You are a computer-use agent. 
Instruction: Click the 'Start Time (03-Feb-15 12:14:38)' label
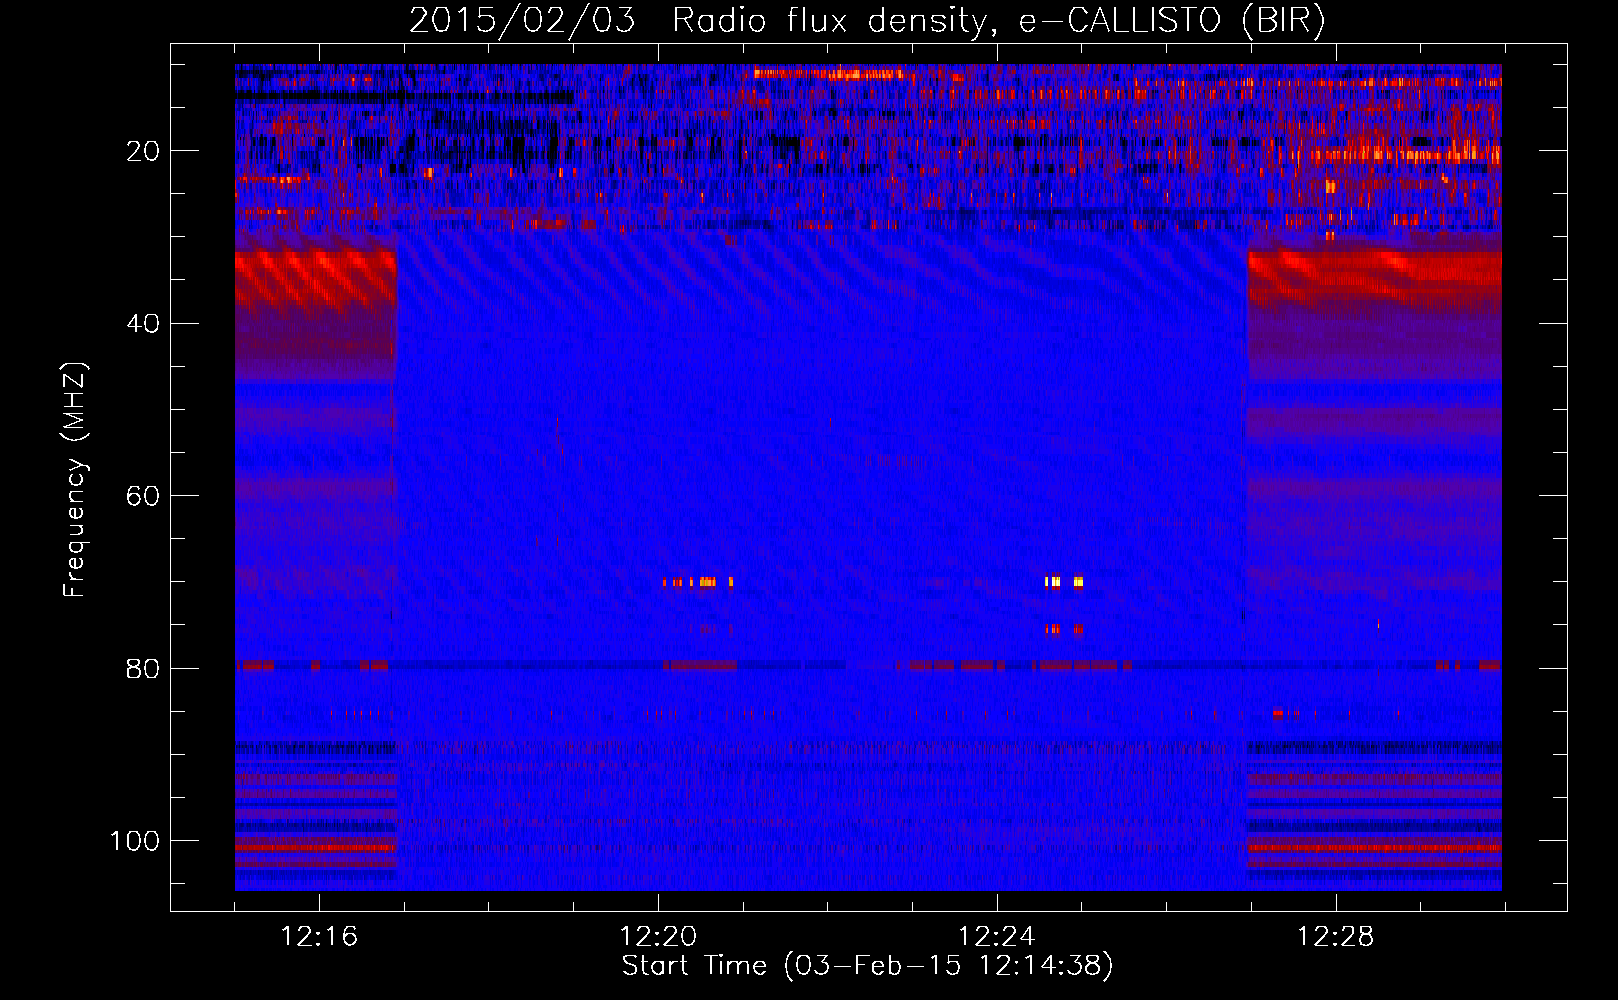[867, 965]
